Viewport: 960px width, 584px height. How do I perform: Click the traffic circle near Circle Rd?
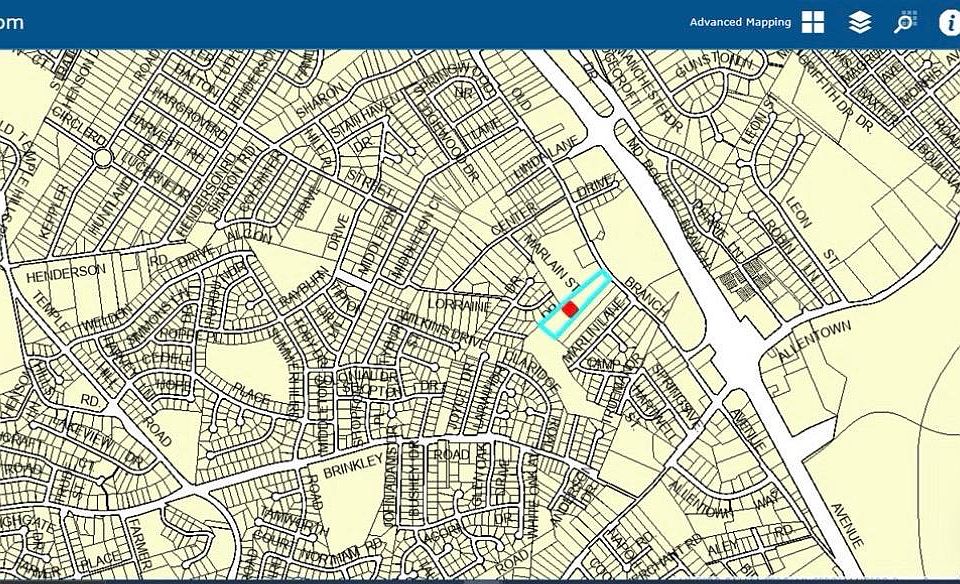pyautogui.click(x=103, y=158)
